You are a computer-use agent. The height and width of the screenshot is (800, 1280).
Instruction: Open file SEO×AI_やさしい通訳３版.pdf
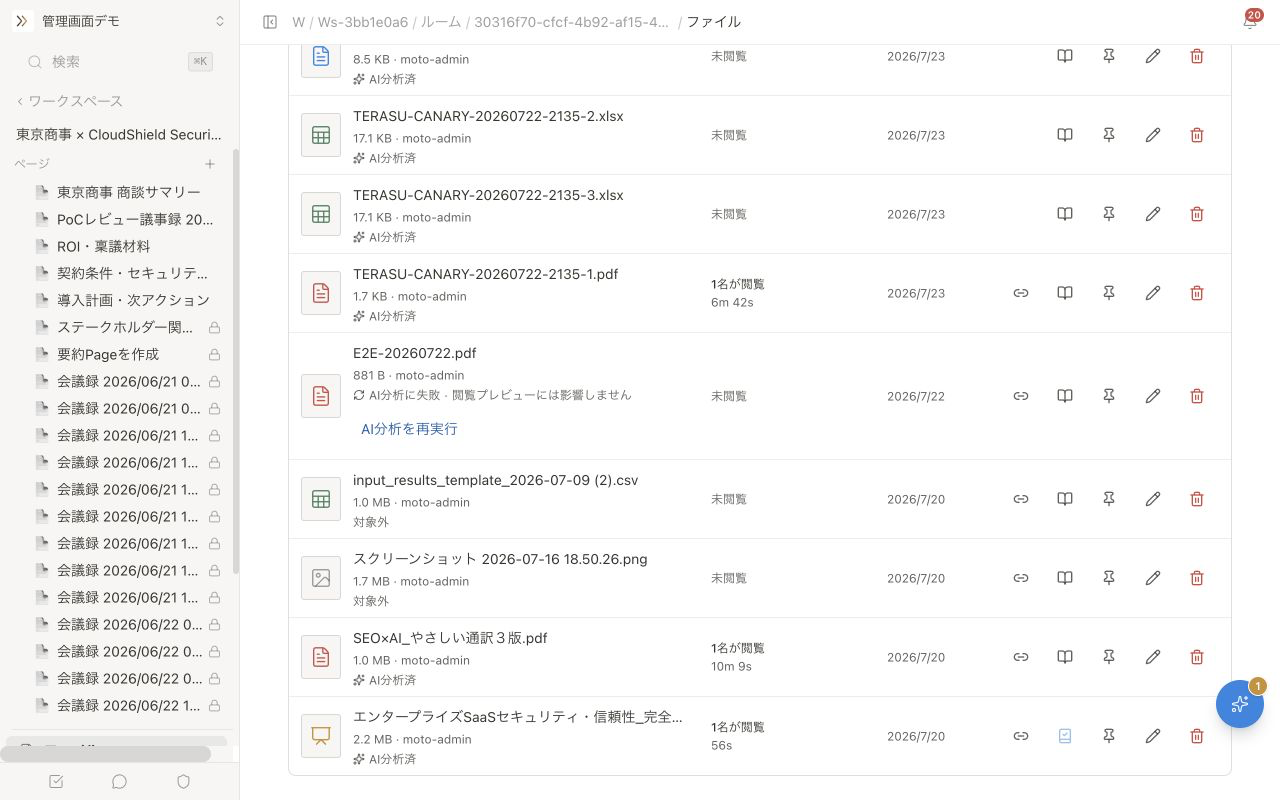(450, 638)
